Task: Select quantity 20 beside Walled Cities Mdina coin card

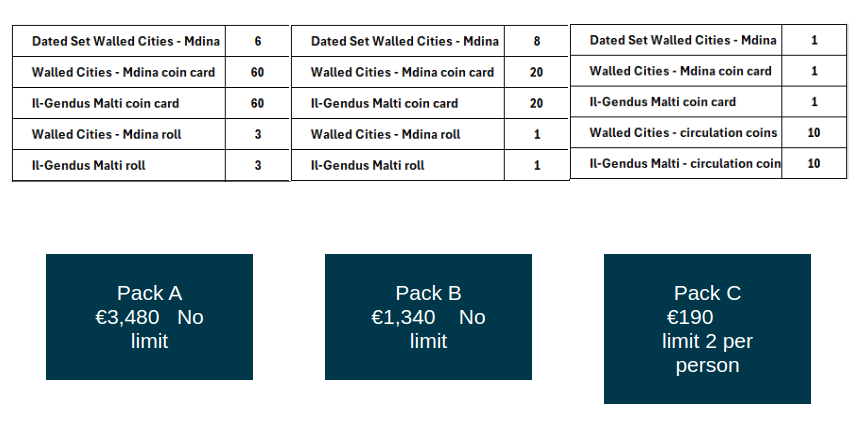Action: click(x=537, y=73)
